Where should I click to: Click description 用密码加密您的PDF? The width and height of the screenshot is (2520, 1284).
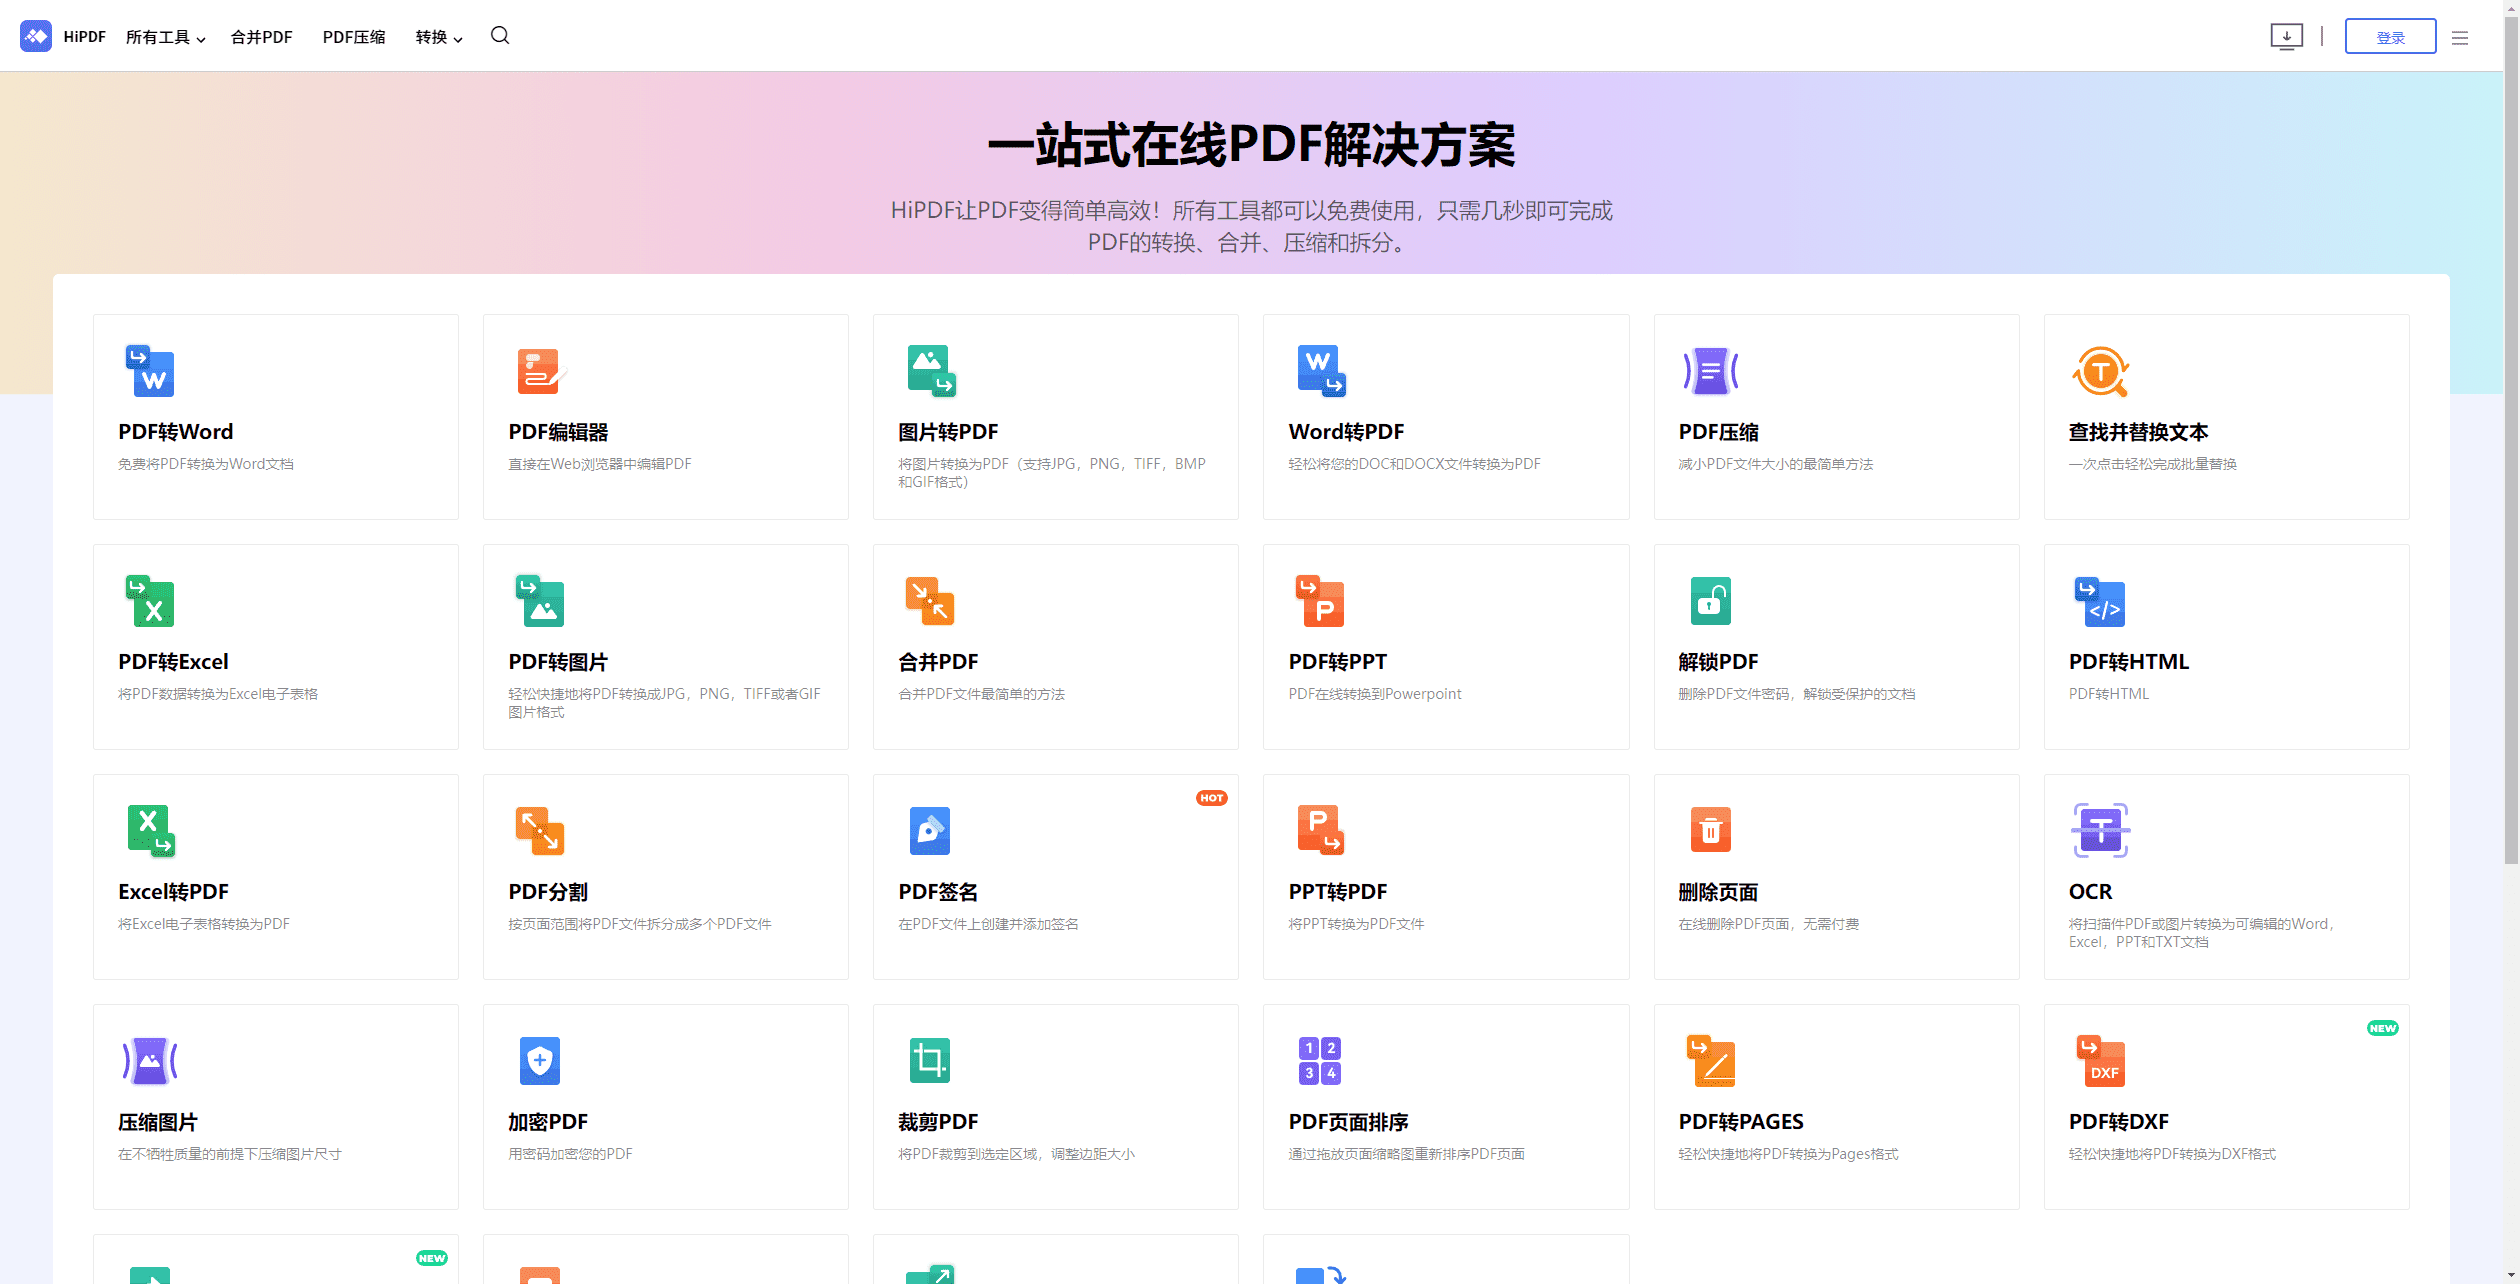click(570, 1154)
